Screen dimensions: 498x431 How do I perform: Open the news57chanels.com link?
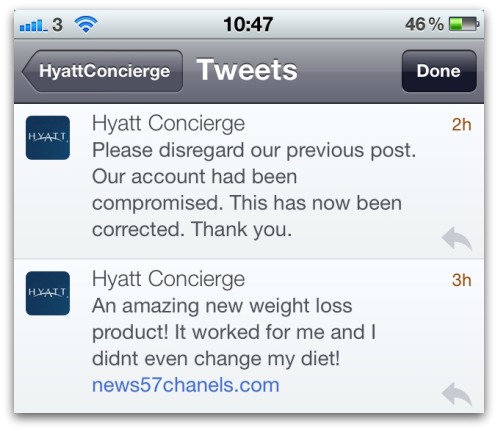pyautogui.click(x=186, y=385)
